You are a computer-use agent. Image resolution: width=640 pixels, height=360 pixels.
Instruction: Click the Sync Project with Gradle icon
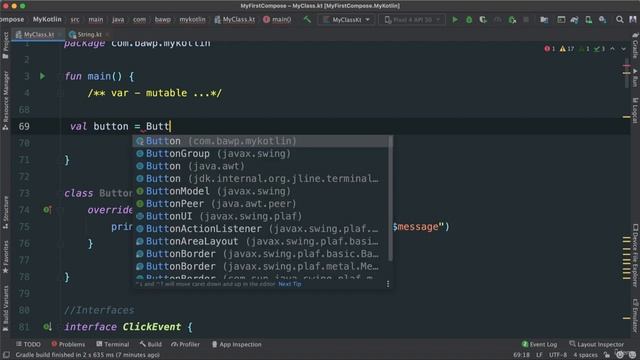(x=575, y=20)
